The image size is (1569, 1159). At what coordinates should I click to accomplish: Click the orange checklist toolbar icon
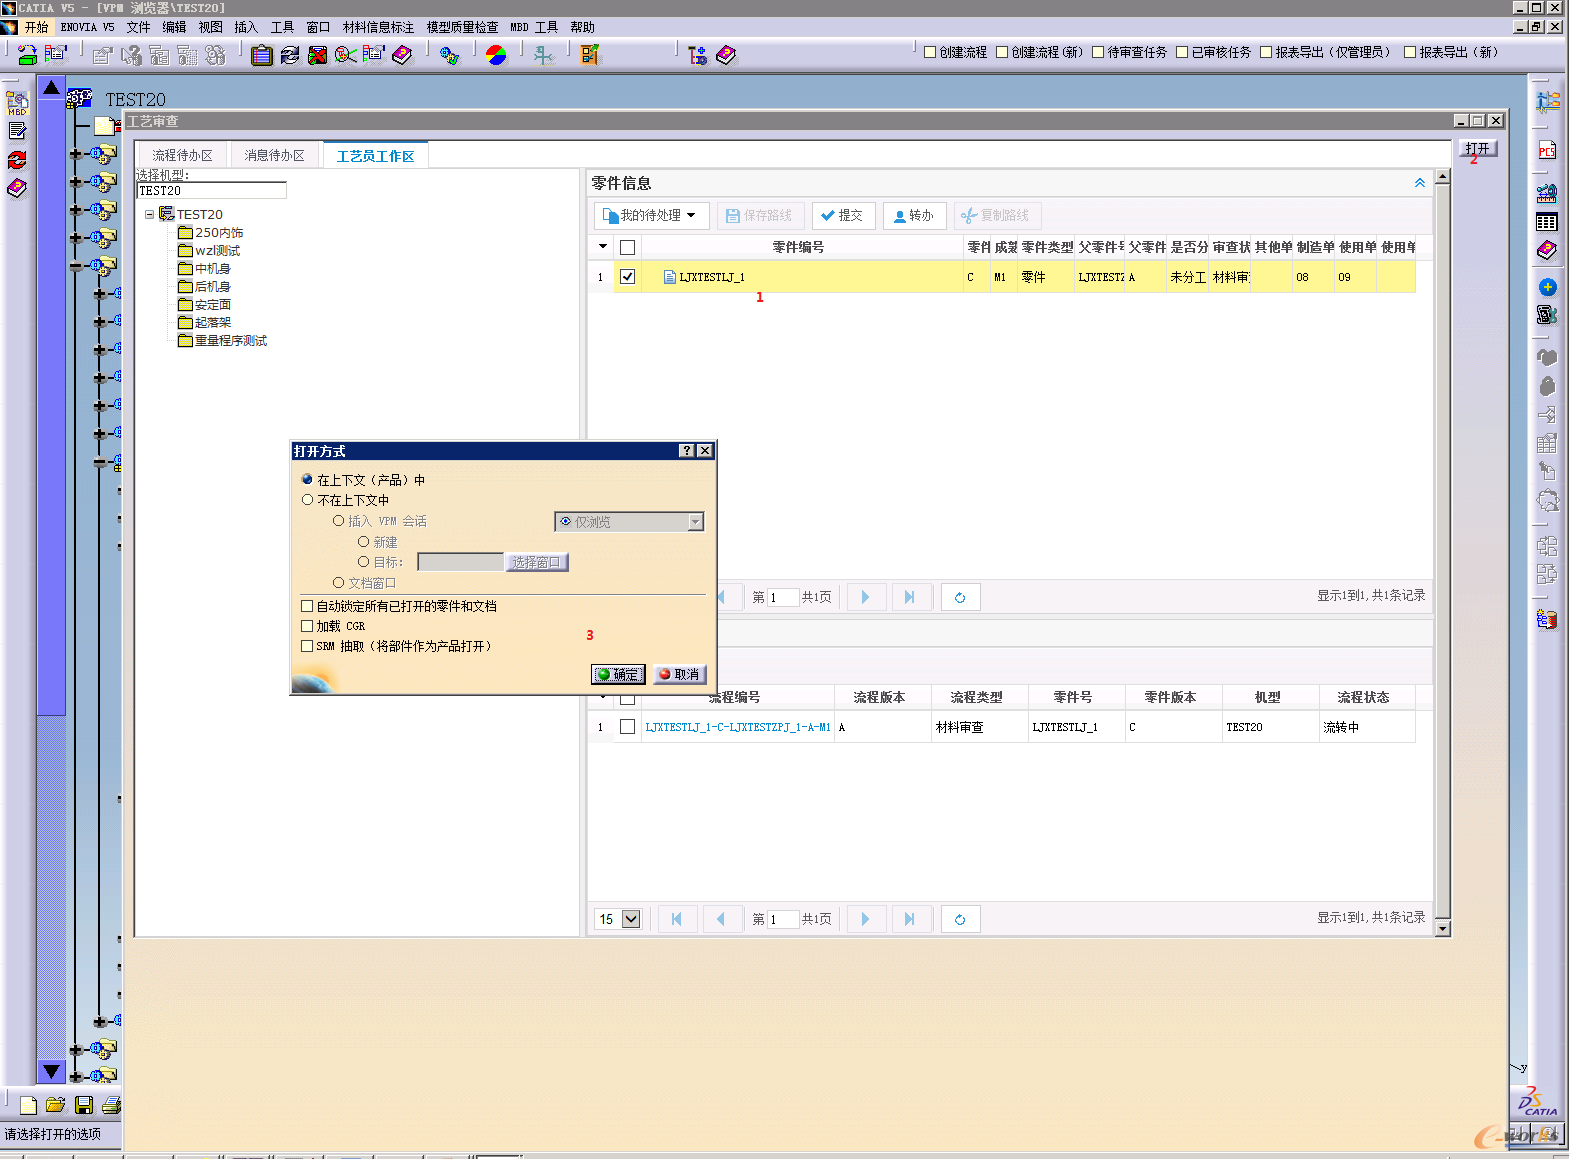point(590,55)
